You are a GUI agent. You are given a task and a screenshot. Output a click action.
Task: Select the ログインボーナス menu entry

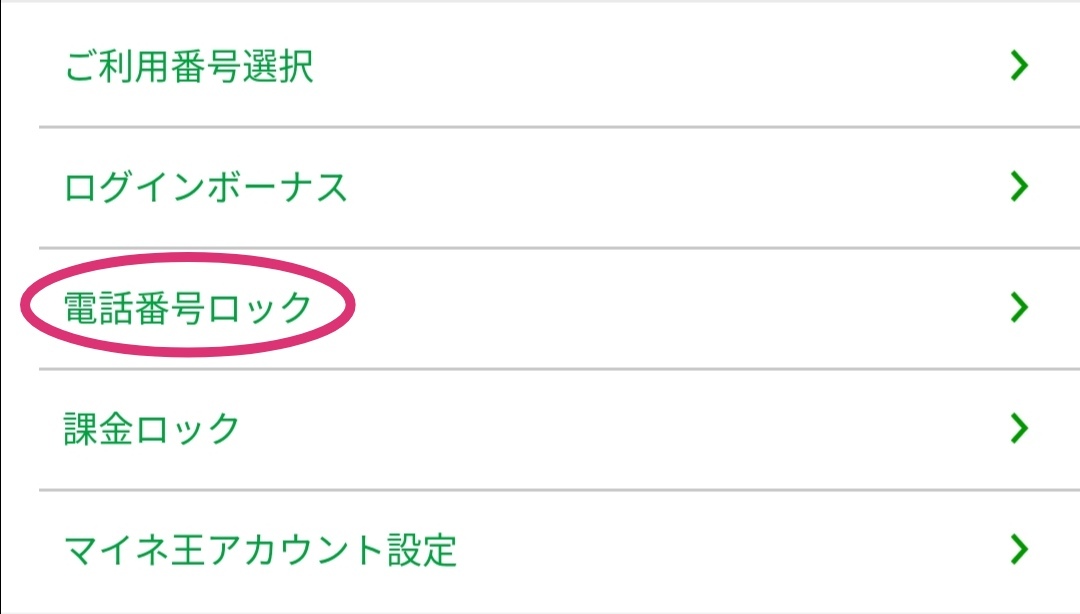540,187
